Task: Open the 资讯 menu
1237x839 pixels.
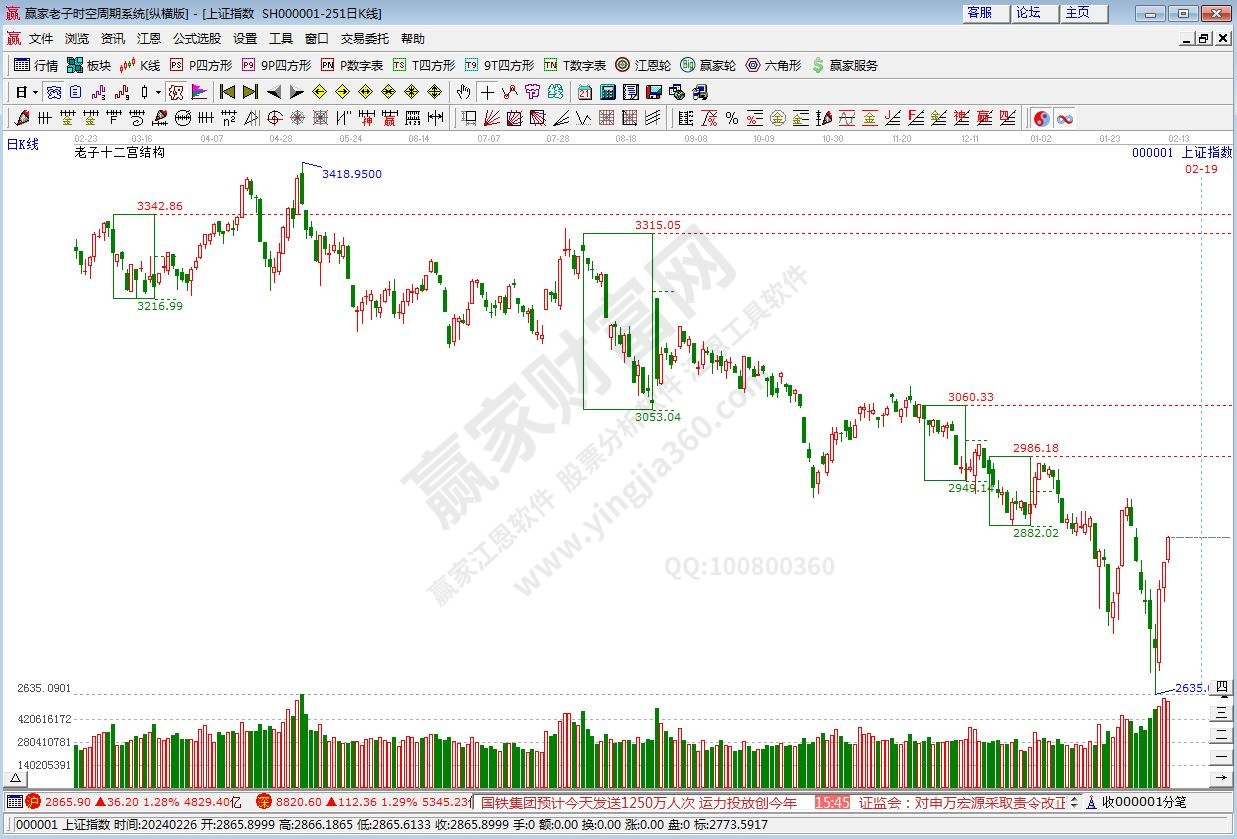Action: click(x=113, y=39)
